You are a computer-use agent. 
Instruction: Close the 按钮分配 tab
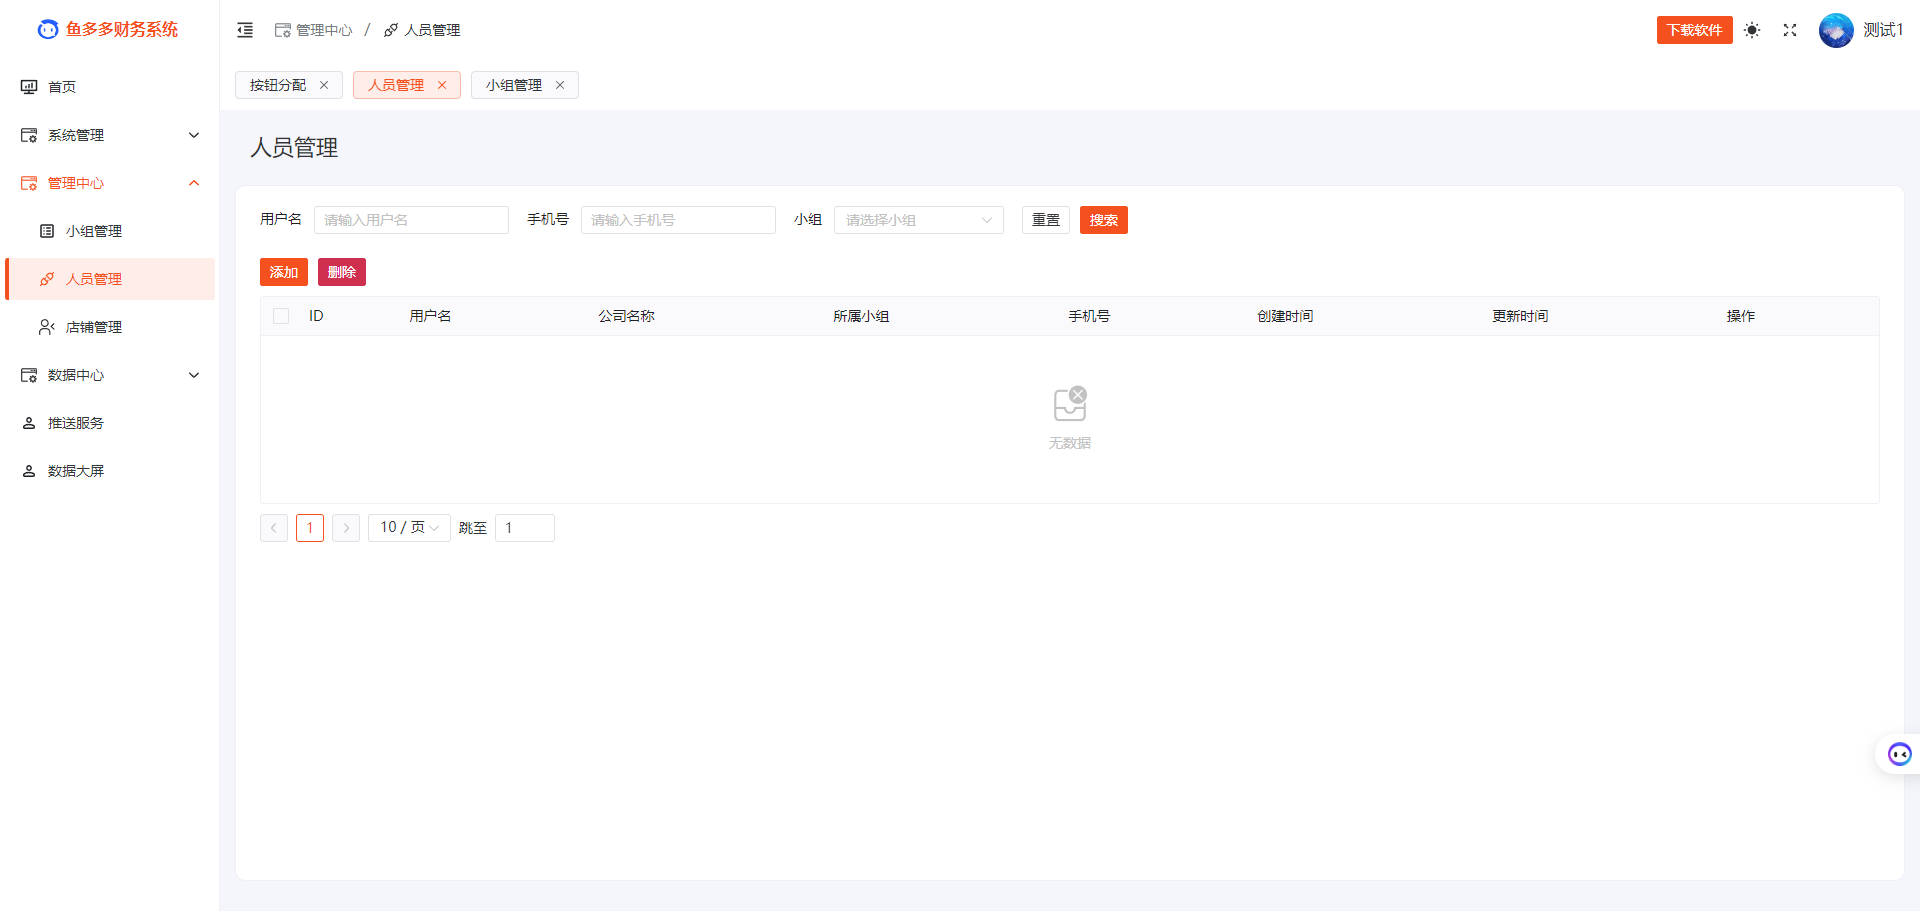click(x=324, y=85)
